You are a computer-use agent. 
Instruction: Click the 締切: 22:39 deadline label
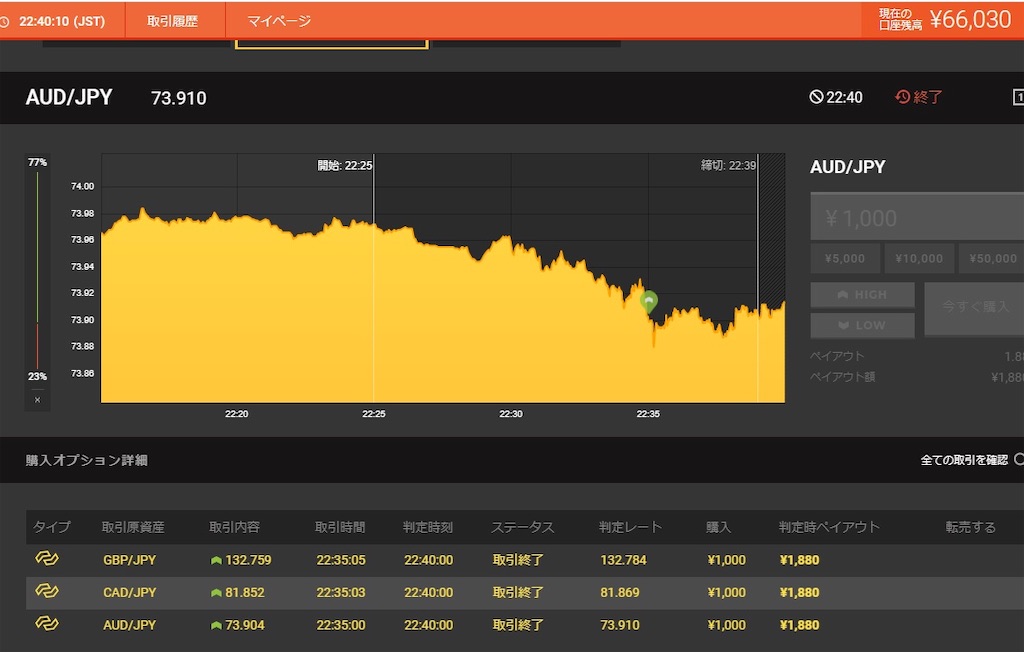728,165
